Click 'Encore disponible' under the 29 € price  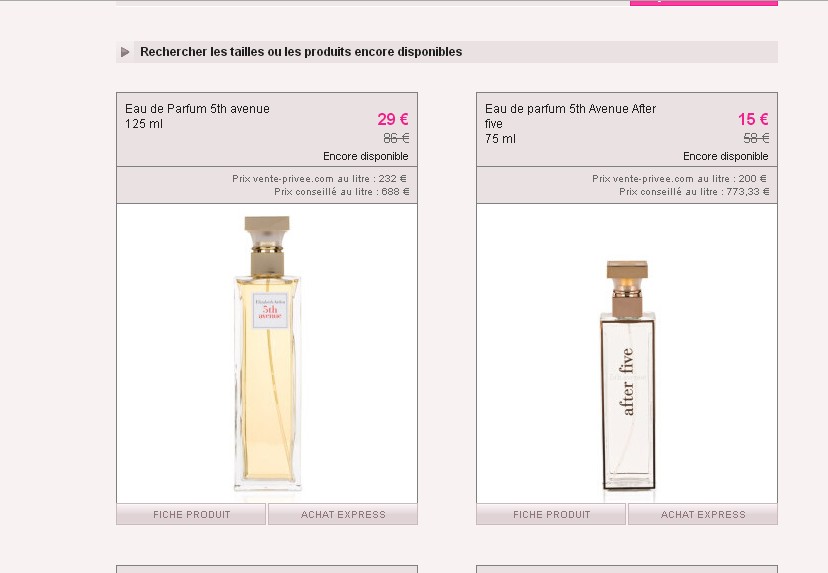pos(366,157)
